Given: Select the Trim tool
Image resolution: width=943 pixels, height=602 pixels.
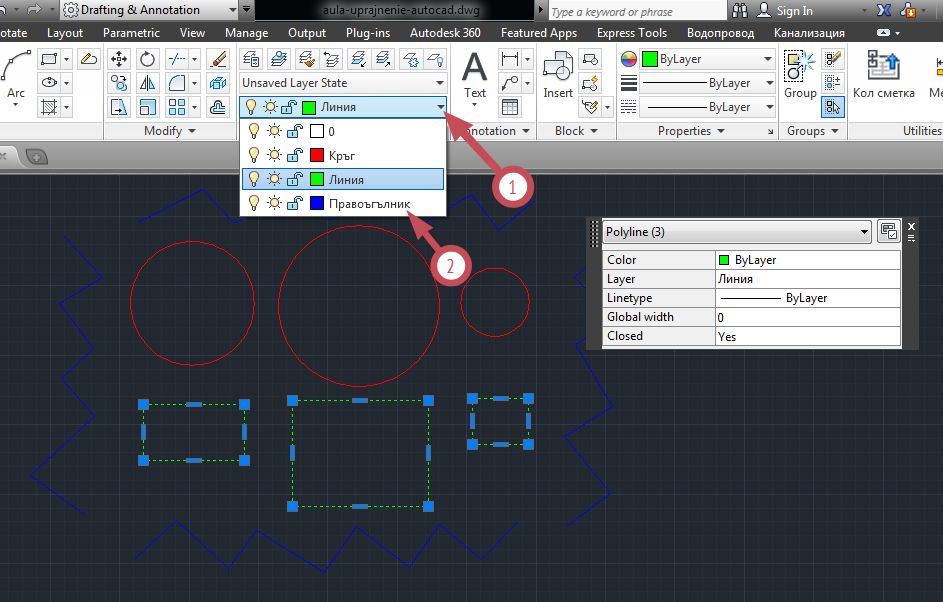Looking at the screenshot, I should point(177,59).
